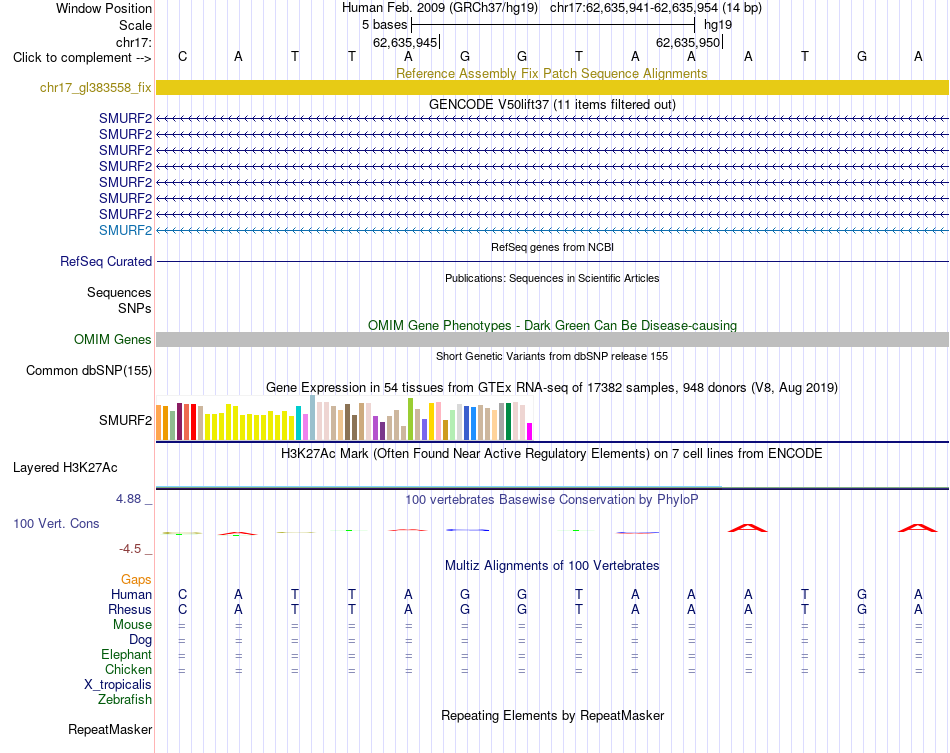Open the "RefSeq genes from NCBI" title

(x=552, y=247)
